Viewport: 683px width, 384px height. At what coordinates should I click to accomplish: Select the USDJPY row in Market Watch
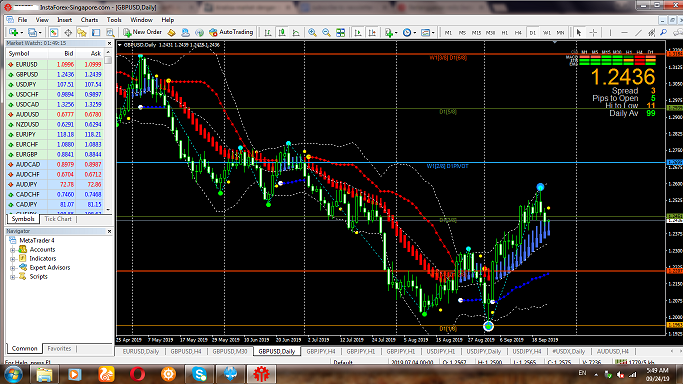[55, 84]
